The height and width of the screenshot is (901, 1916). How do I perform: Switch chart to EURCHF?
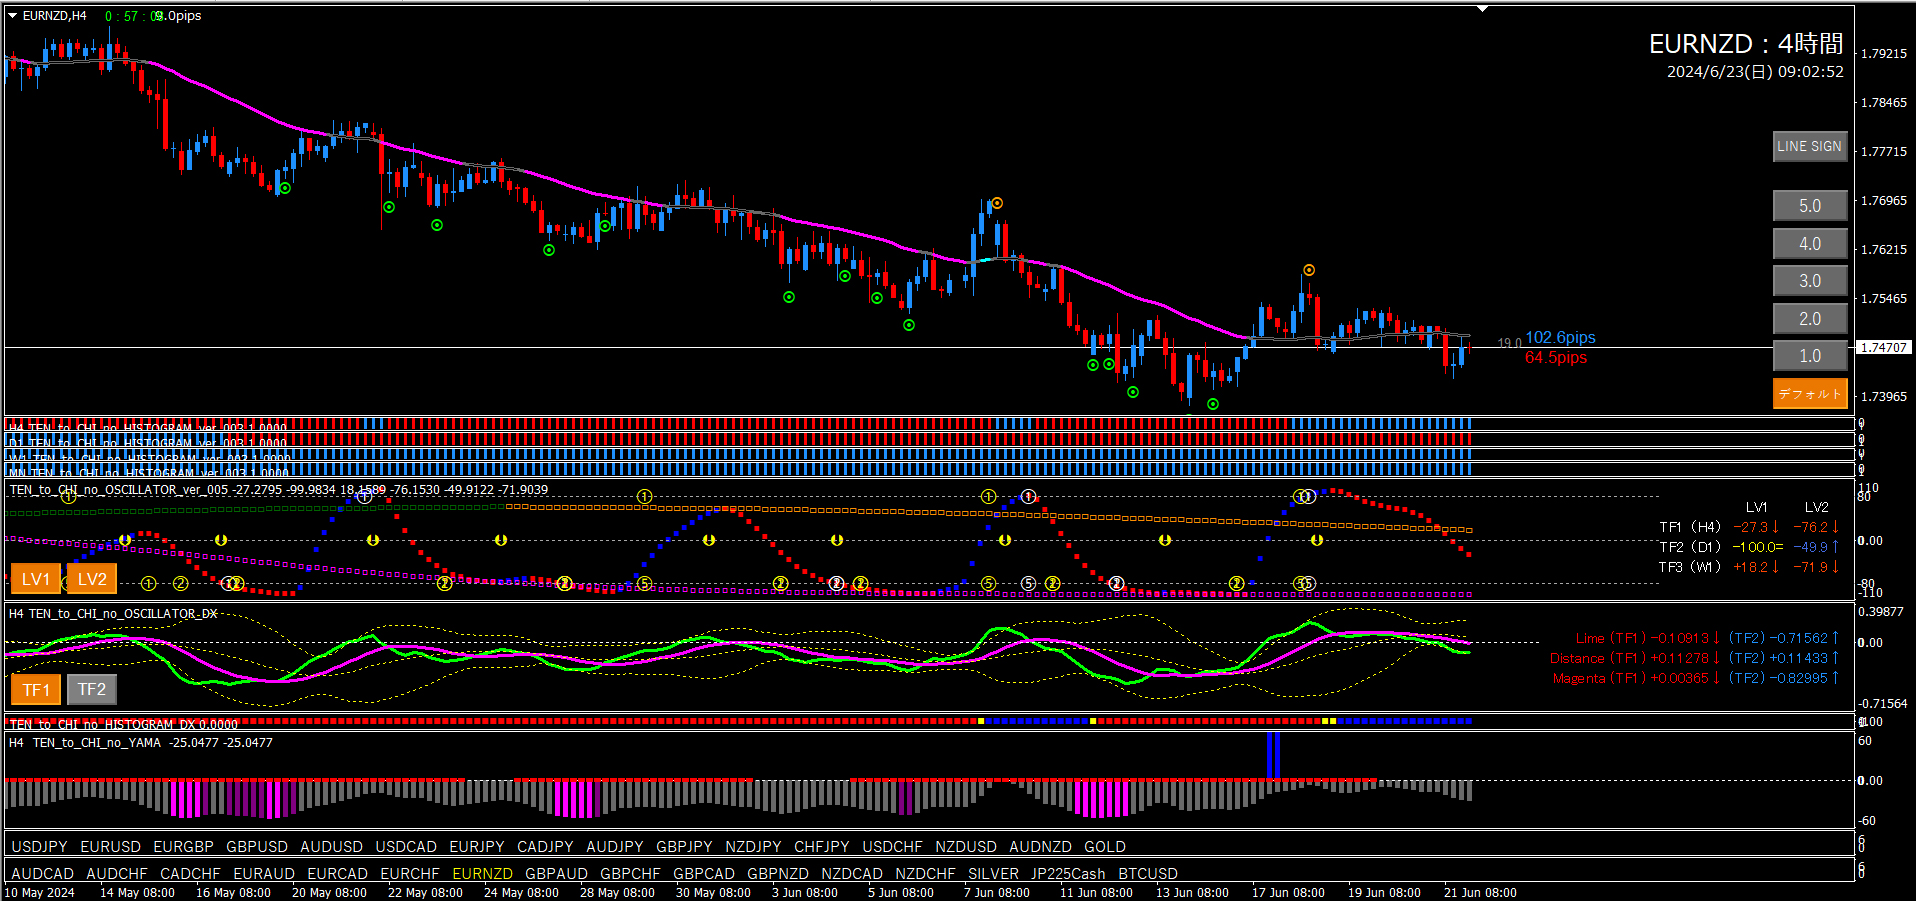(x=410, y=874)
